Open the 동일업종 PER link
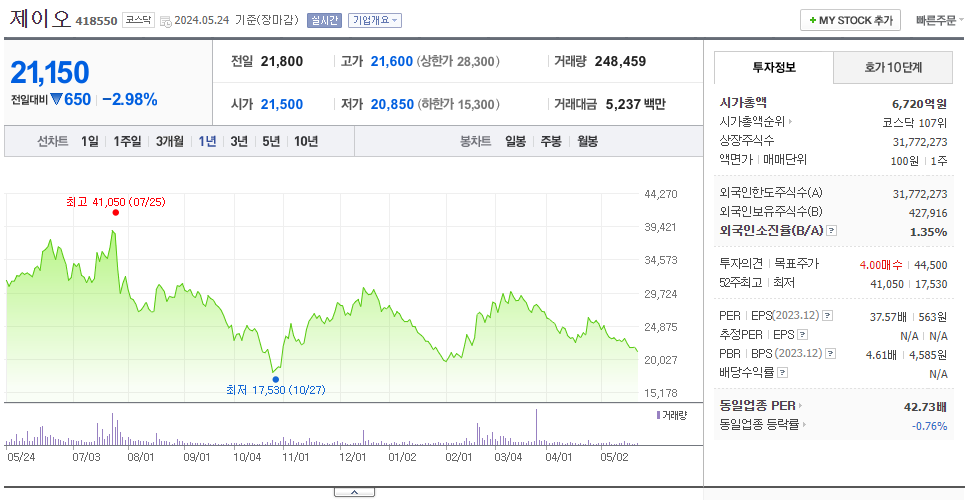Image resolution: width=968 pixels, height=500 pixels. tap(761, 406)
